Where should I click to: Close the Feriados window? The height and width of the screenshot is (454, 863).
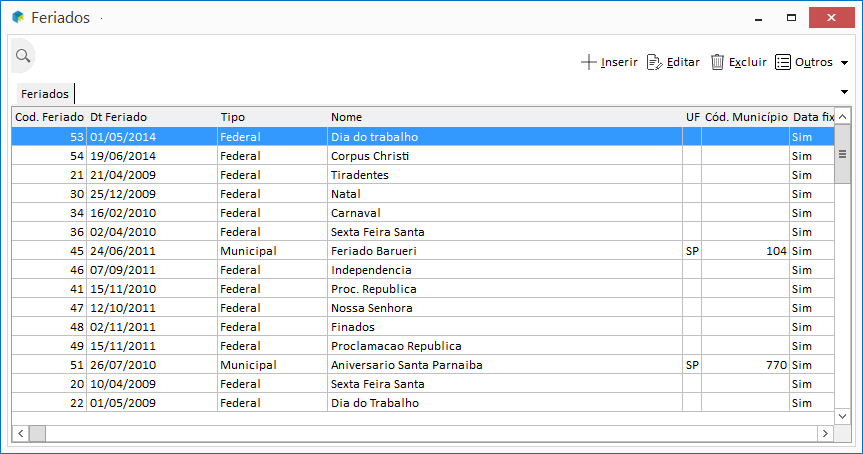[x=832, y=18]
